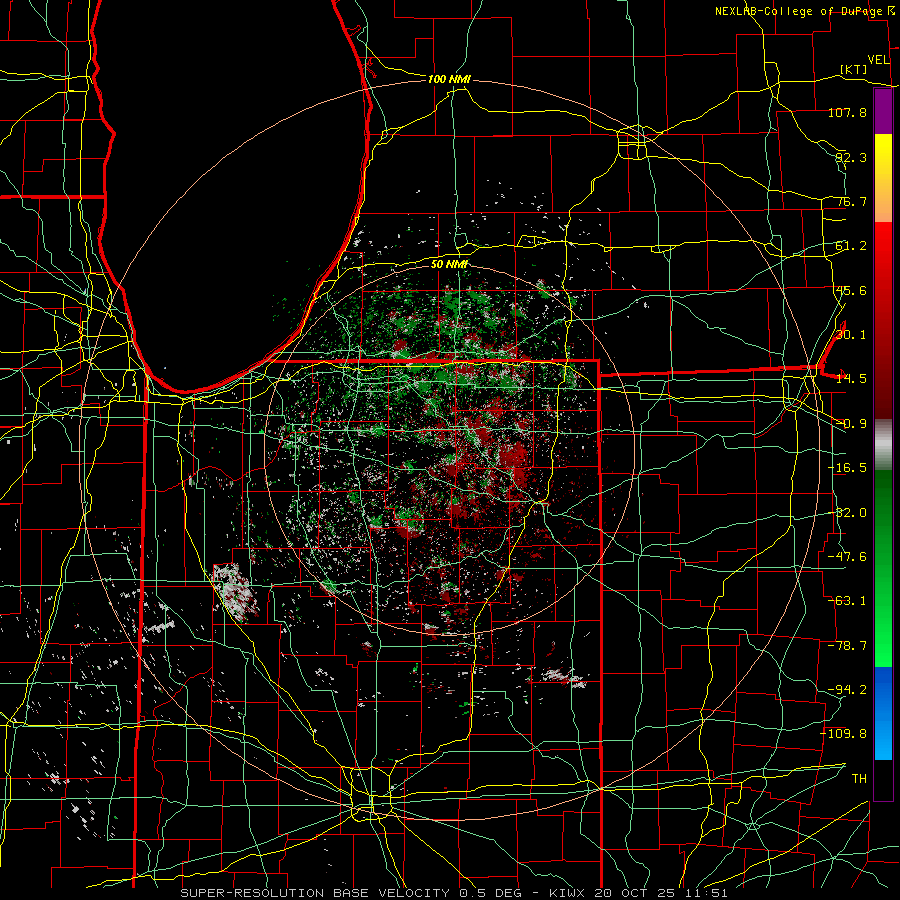Pick the purple segment of the color bar

(883, 111)
